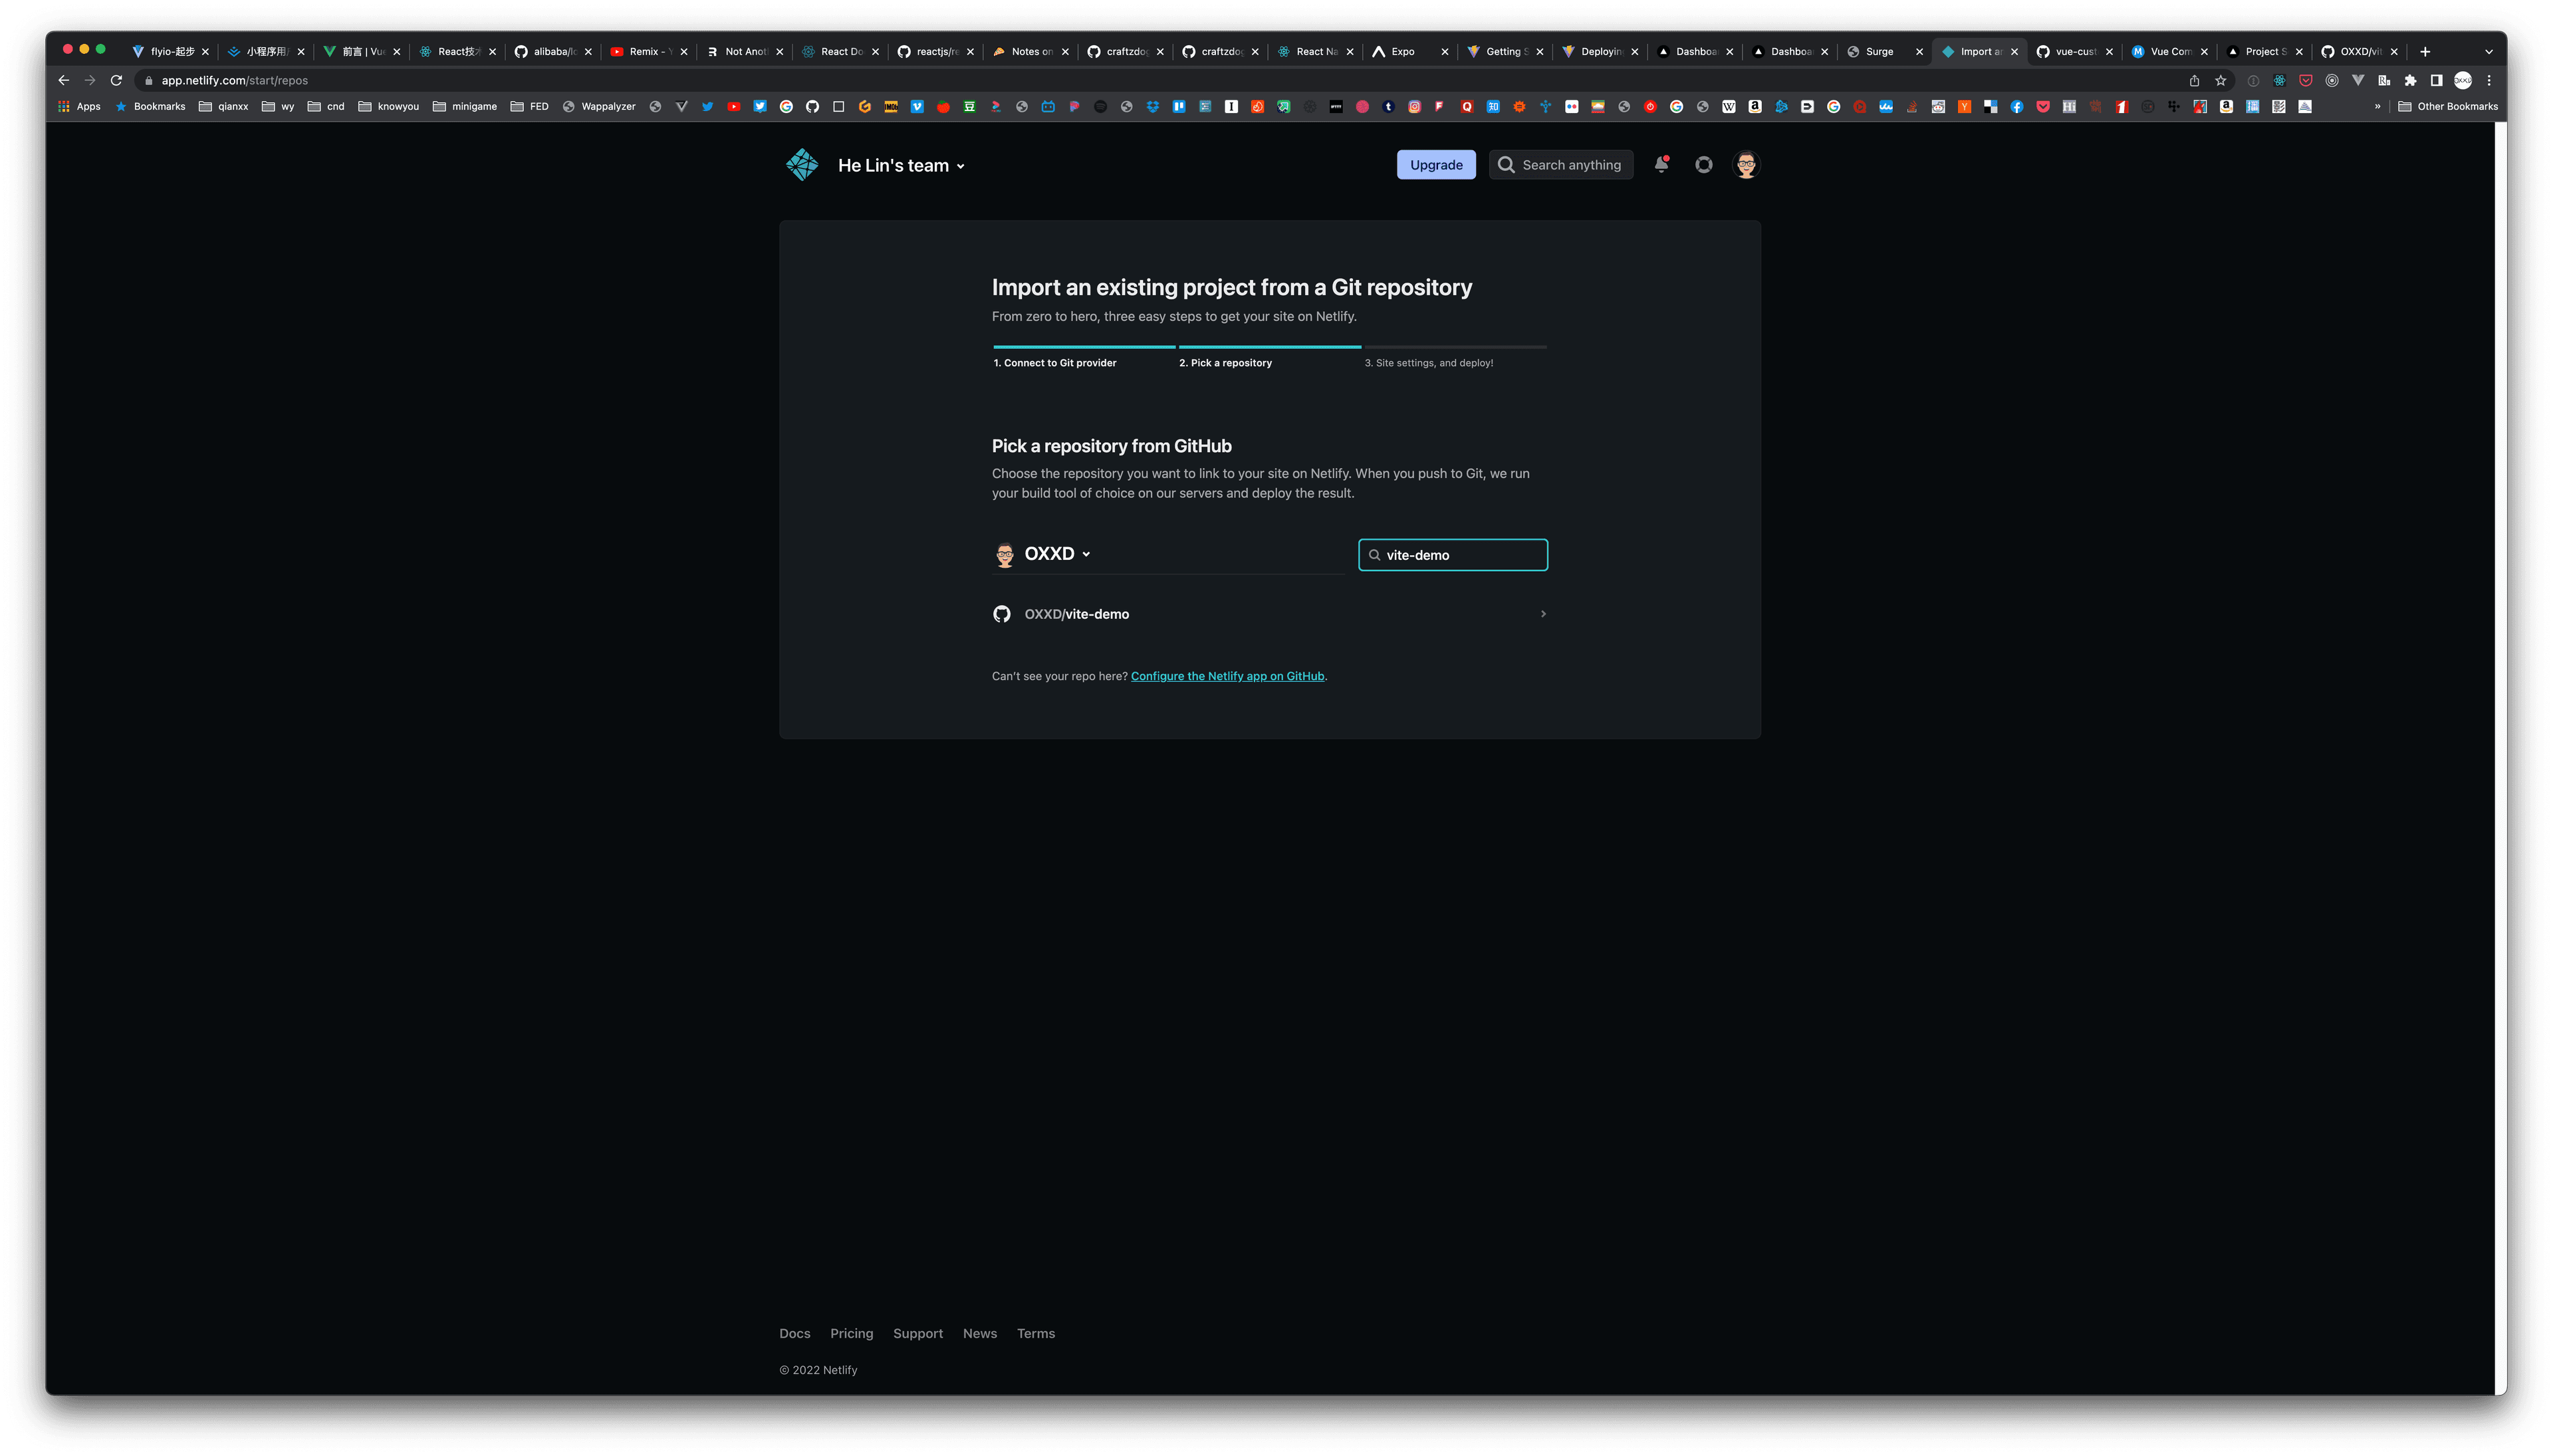Open the Spotify bookmark
The width and height of the screenshot is (2553, 1456).
pyautogui.click(x=1100, y=105)
